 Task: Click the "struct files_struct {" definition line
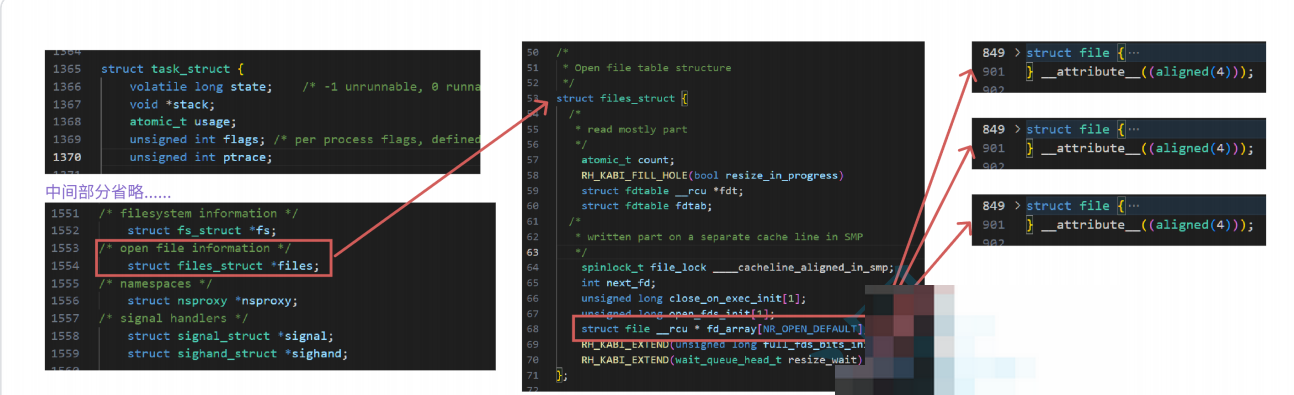click(x=622, y=99)
